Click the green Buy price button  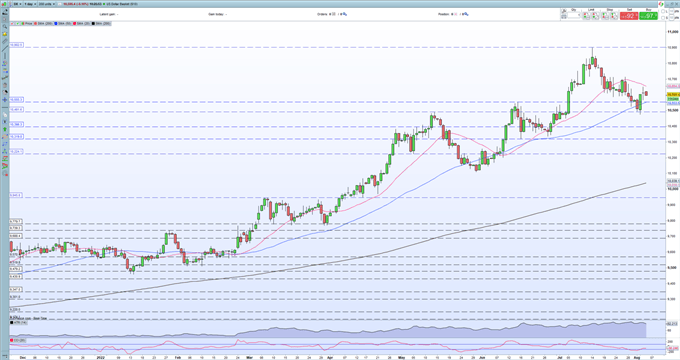pos(648,16)
